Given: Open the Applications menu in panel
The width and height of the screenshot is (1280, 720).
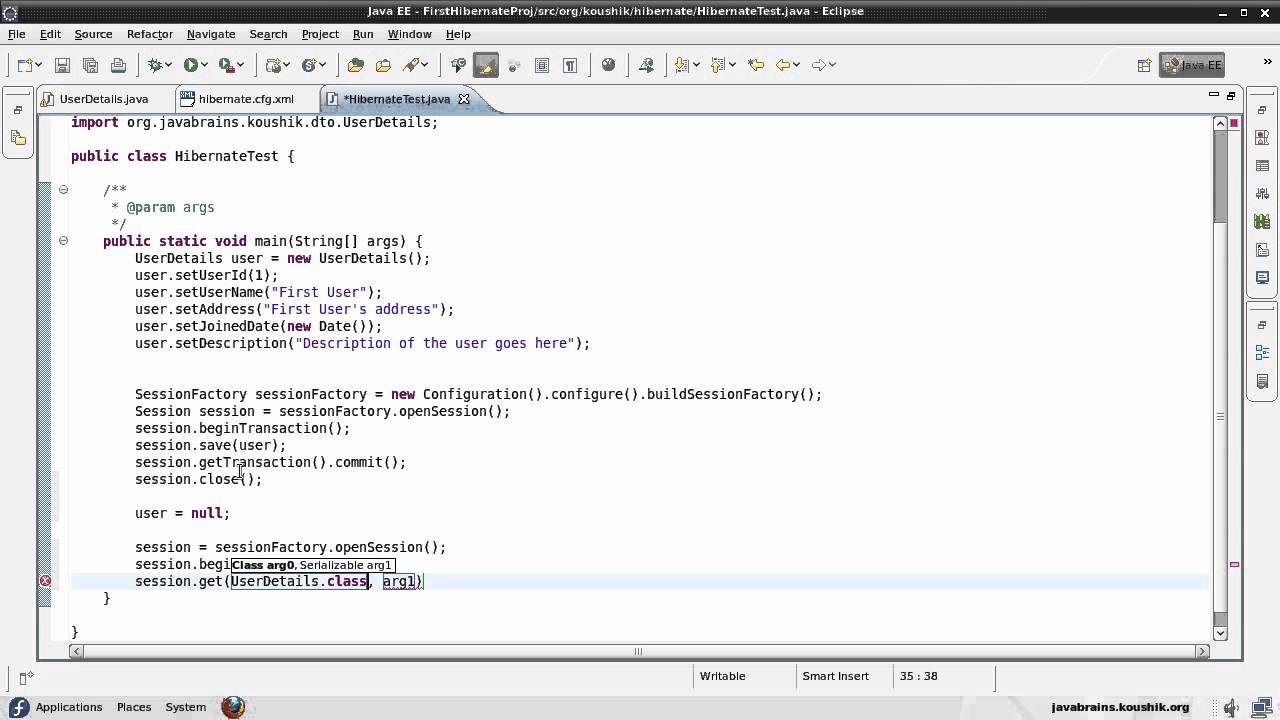Looking at the screenshot, I should coord(68,707).
